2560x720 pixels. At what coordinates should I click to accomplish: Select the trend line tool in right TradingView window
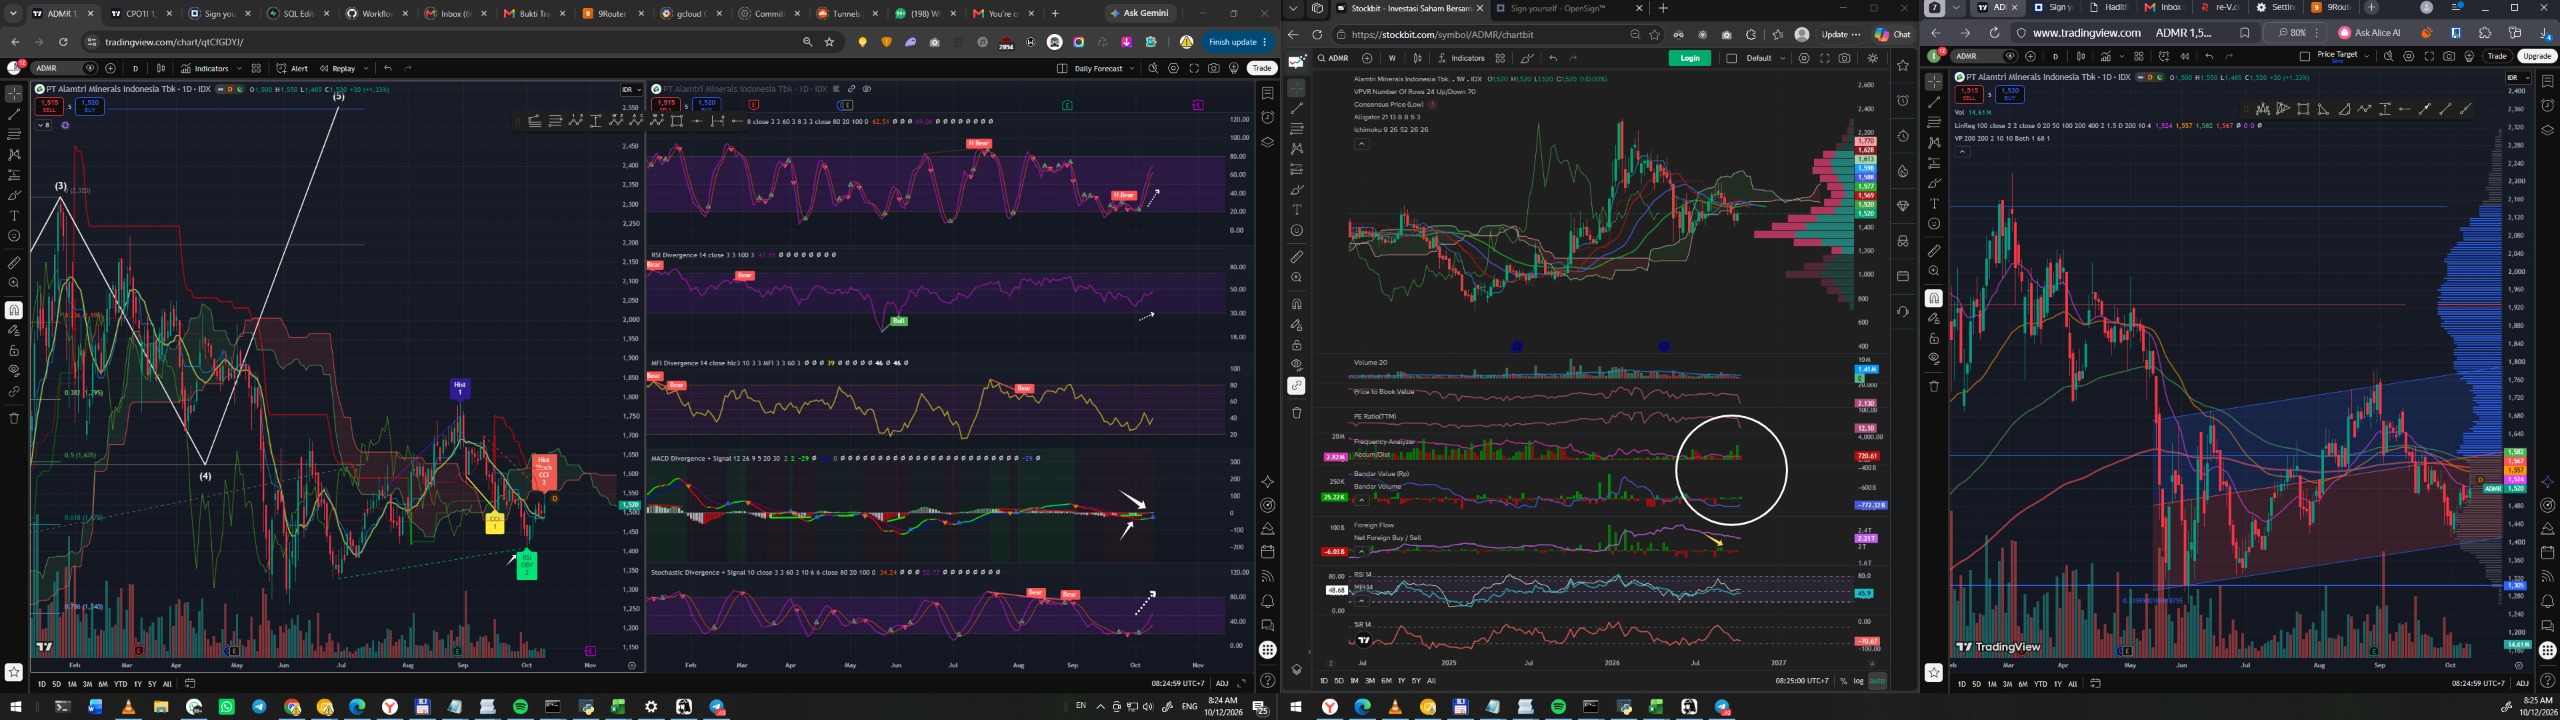(x=1934, y=102)
